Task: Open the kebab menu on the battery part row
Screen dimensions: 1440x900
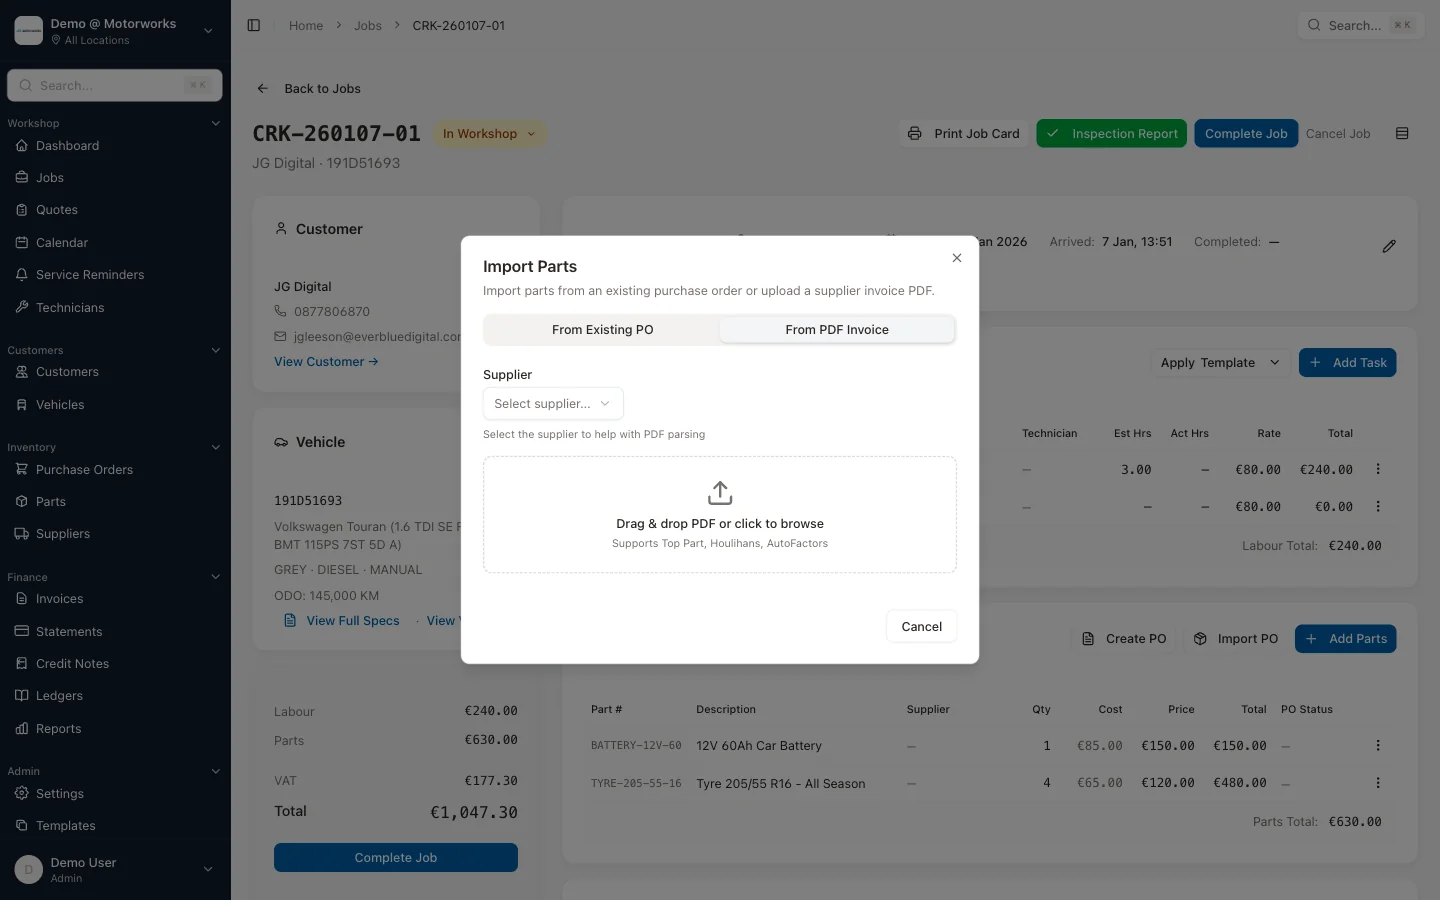Action: click(1379, 745)
